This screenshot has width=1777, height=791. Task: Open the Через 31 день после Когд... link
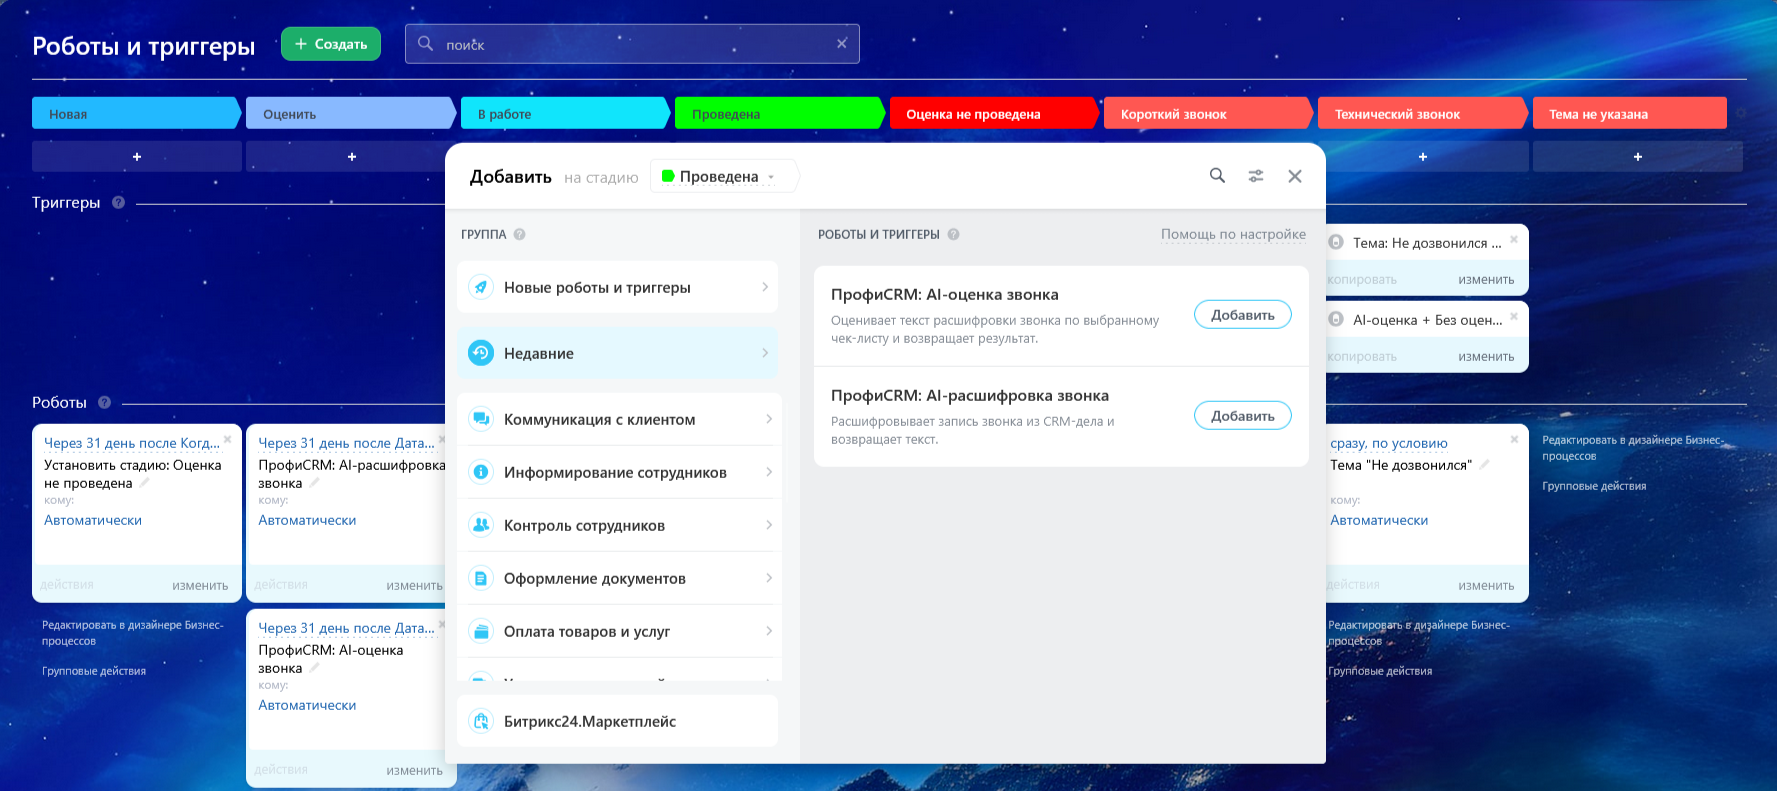(x=132, y=443)
